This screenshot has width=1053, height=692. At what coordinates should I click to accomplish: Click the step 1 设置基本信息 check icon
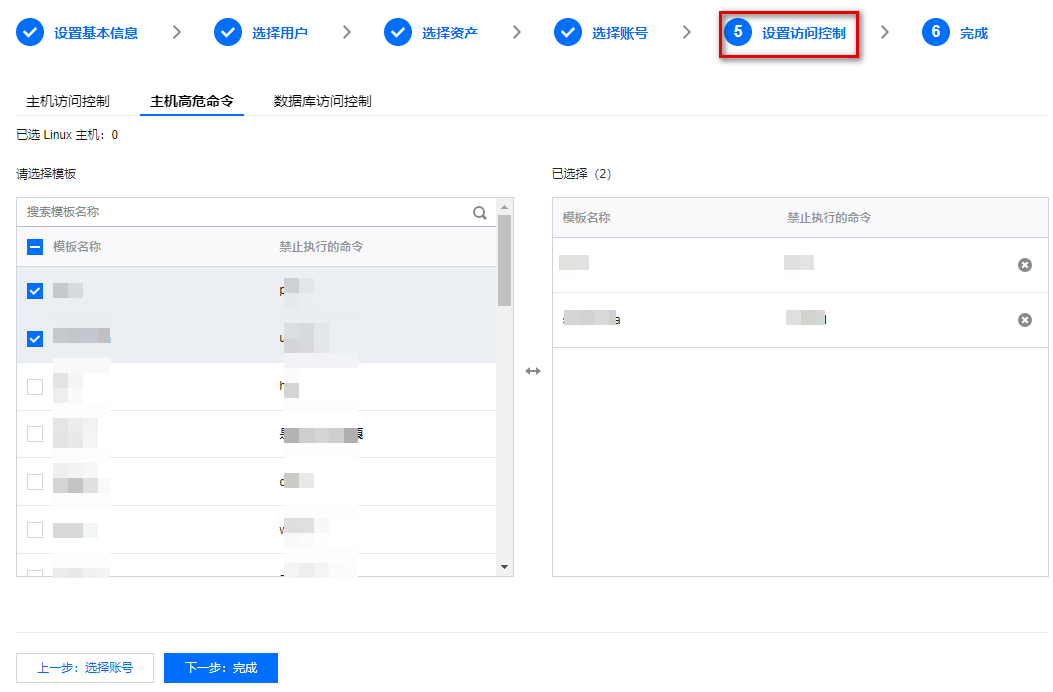coord(30,32)
